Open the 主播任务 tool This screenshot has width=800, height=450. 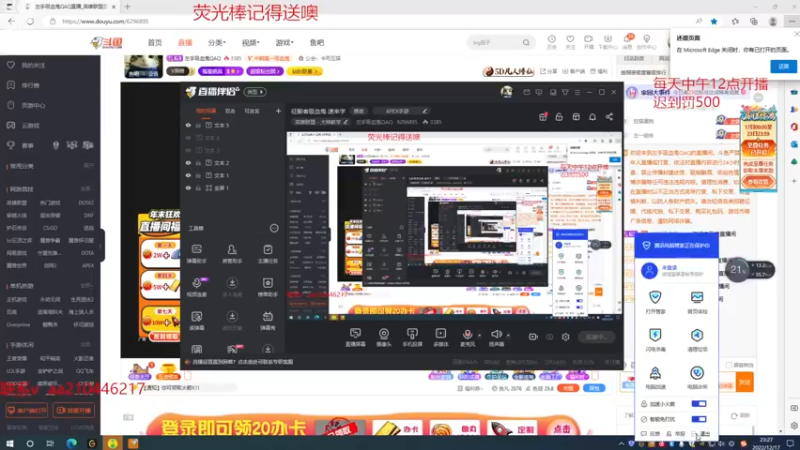point(267,254)
